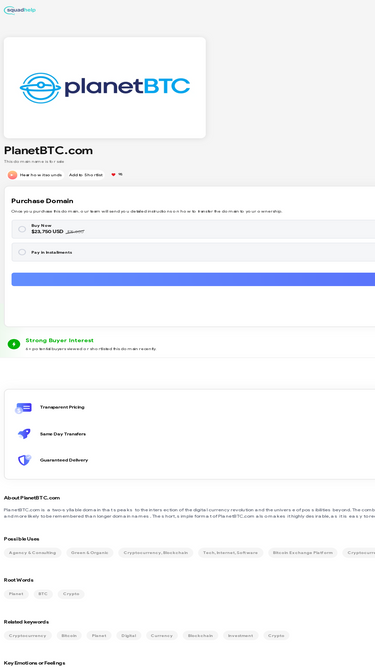Click the green lightning Strong Buyer Interest icon
Viewport: 375px width, 667px height.
pyautogui.click(x=14, y=344)
